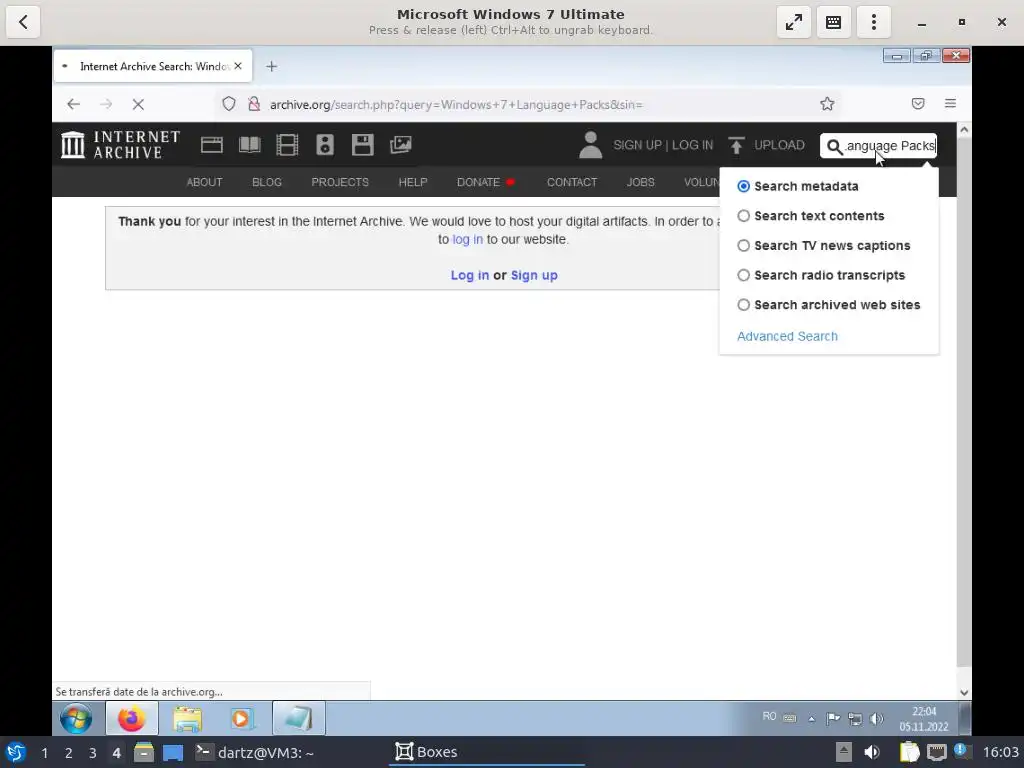Click the Upload arrow icon
This screenshot has width=1024, height=768.
736,145
